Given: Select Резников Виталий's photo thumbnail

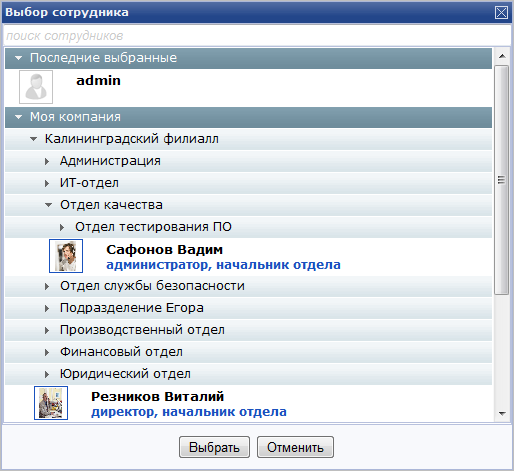Looking at the screenshot, I should [51, 403].
